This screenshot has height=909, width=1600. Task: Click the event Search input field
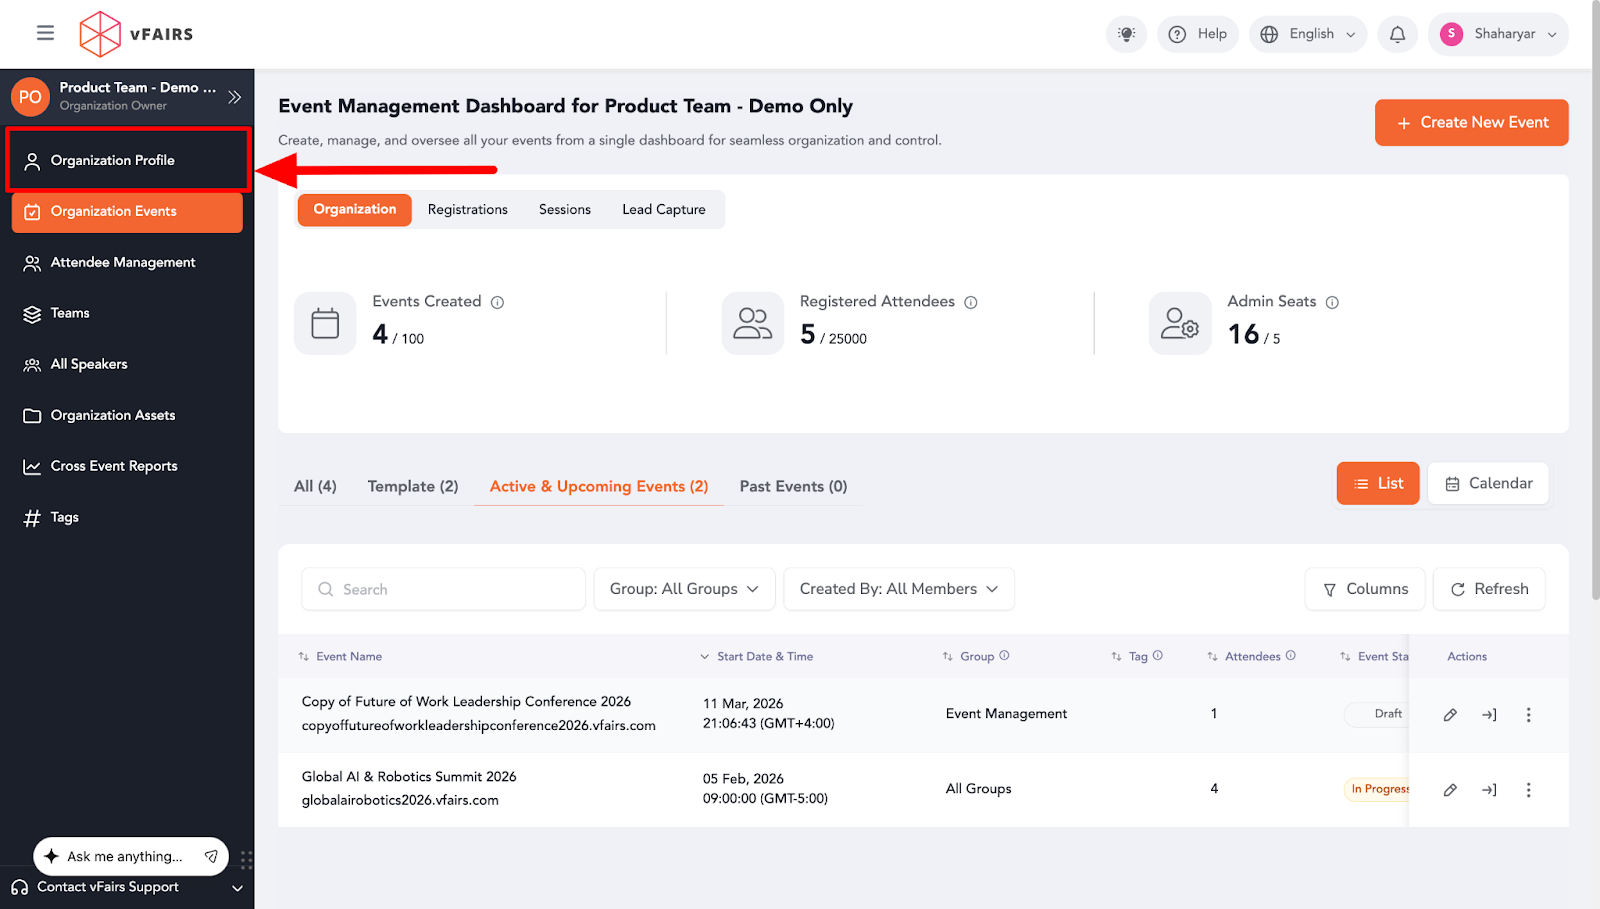tap(443, 590)
